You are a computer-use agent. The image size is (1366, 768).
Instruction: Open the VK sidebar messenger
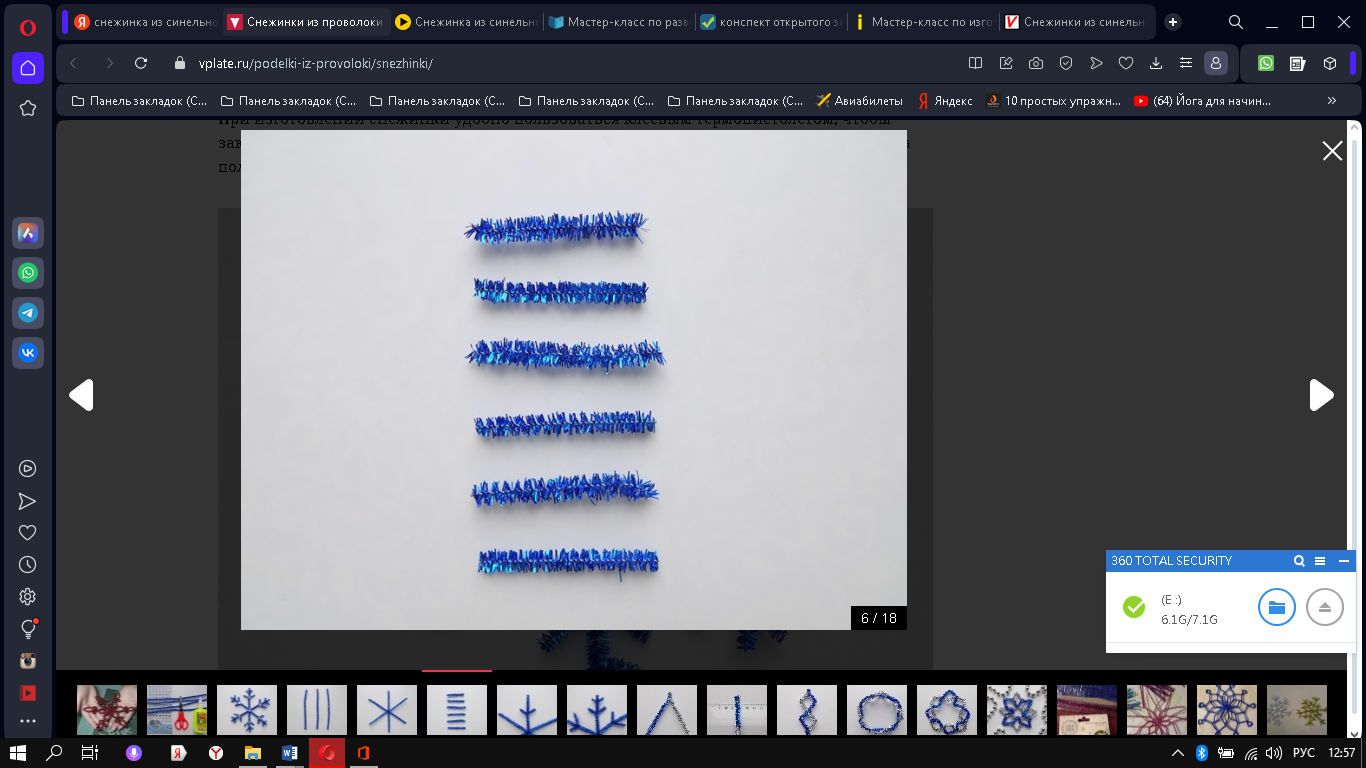(x=28, y=353)
